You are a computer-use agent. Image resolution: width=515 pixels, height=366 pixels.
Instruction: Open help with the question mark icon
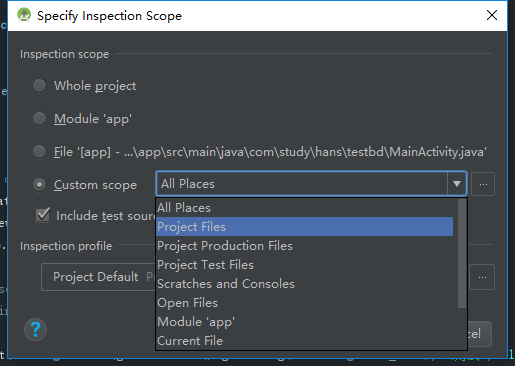coord(35,330)
